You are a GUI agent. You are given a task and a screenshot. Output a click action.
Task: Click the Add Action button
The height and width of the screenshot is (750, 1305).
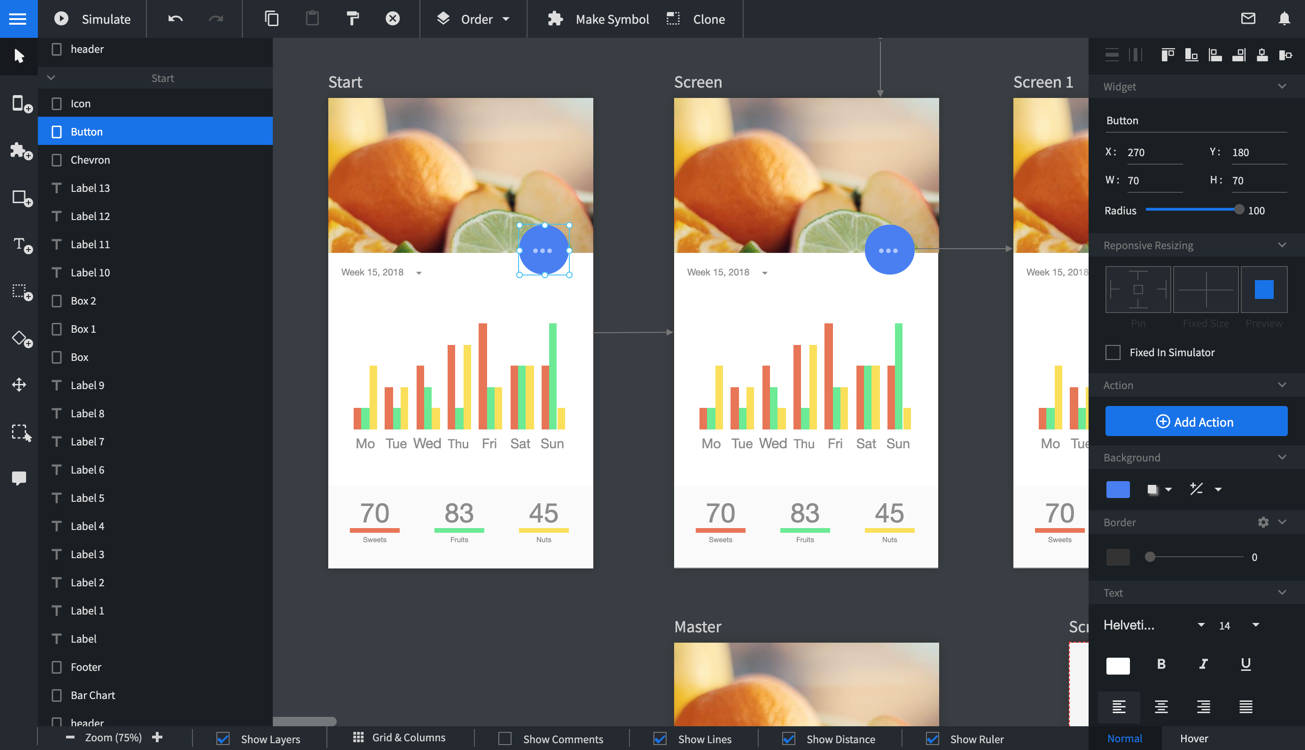click(1195, 422)
